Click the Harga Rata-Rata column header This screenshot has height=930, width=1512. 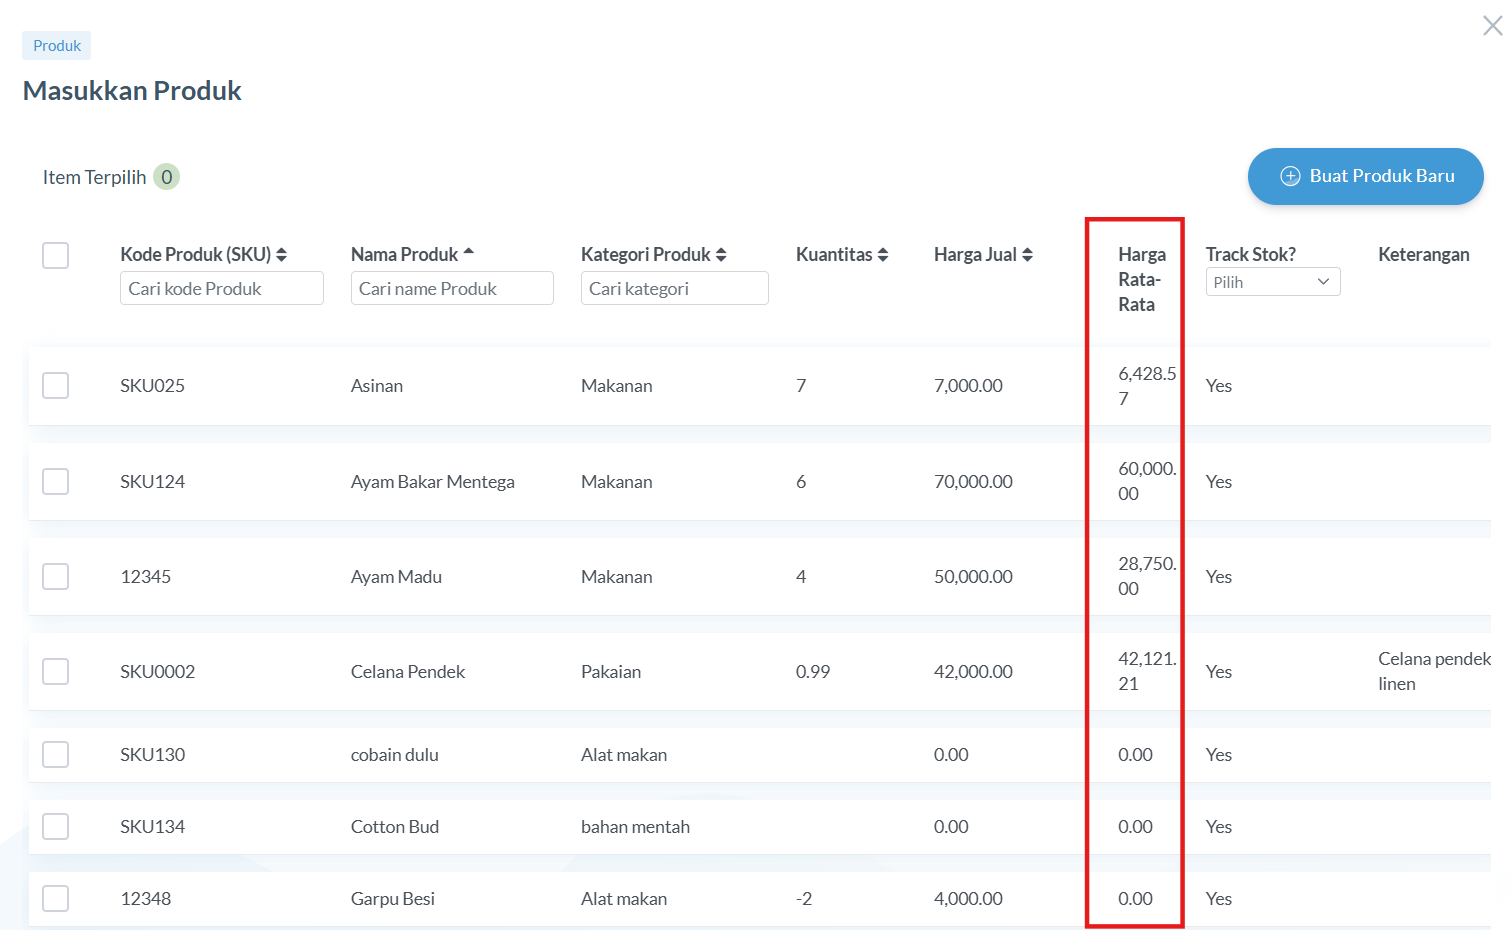pos(1142,279)
